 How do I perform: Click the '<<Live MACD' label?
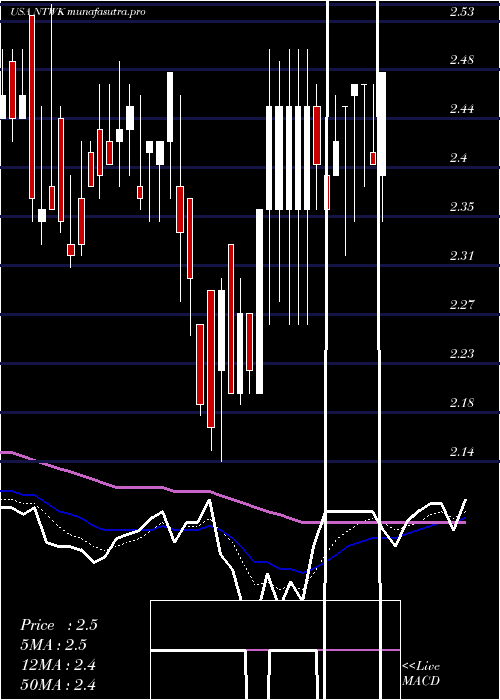(x=421, y=673)
